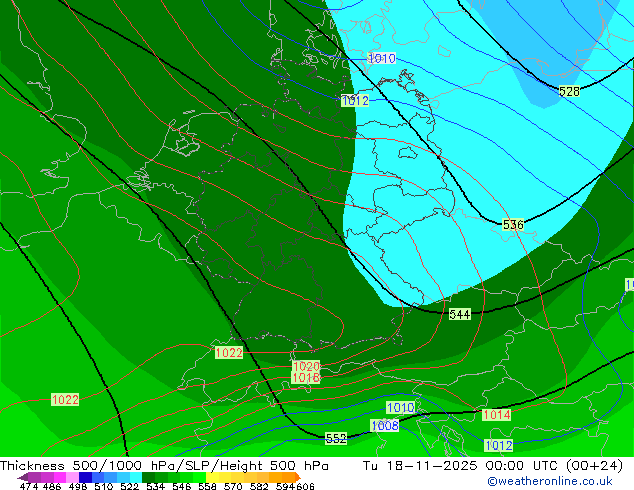Open the weatheronline.co.uk link

(550, 481)
